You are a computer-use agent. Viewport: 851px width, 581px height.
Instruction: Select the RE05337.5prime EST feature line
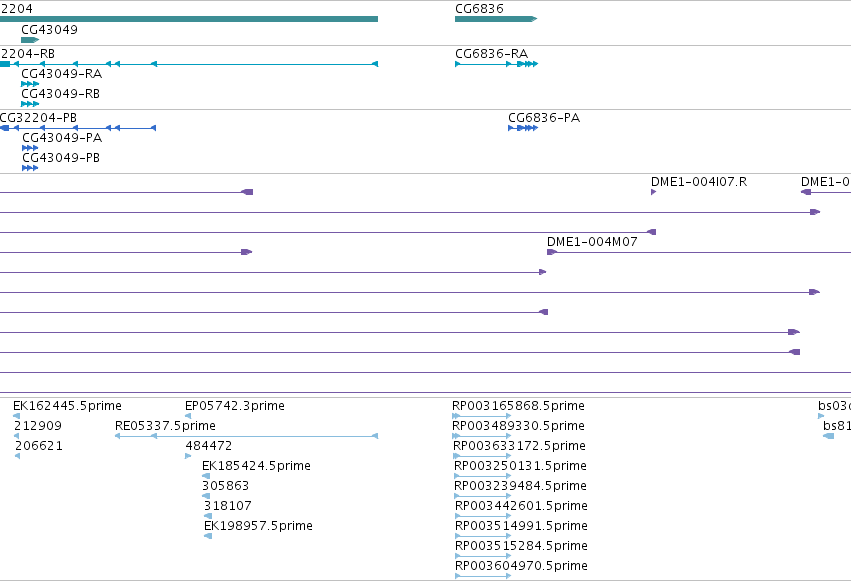(246, 436)
